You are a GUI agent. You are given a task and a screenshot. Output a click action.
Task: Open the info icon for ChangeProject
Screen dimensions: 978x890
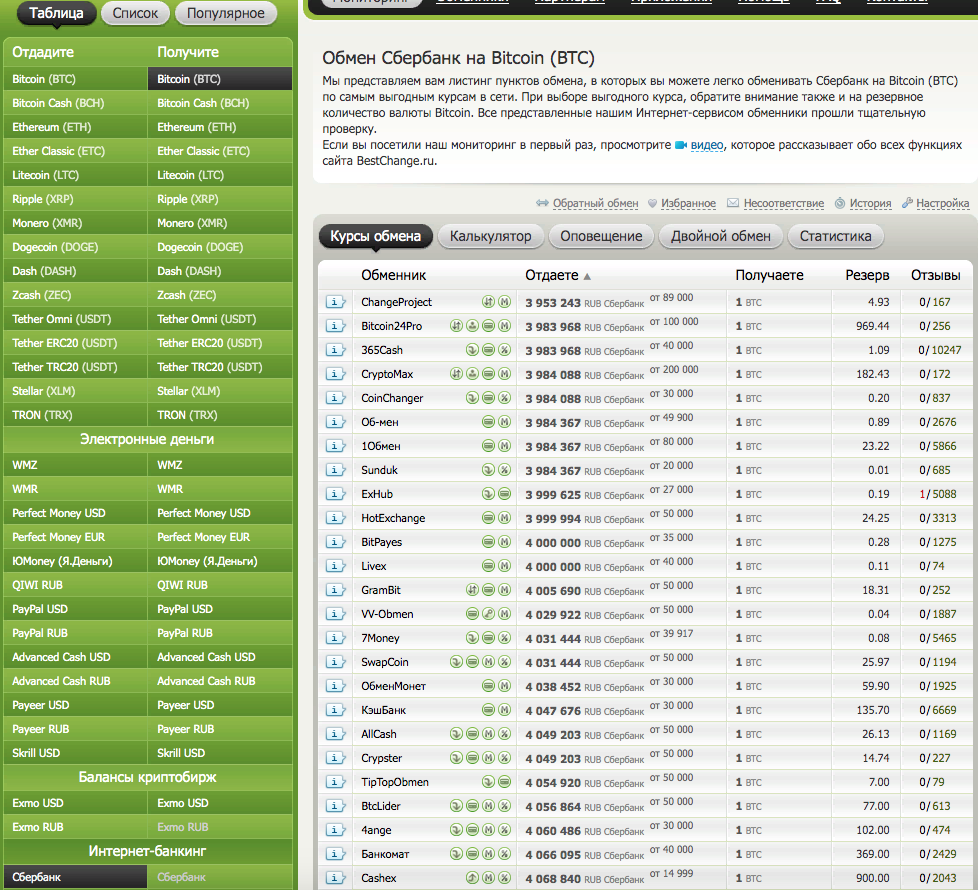[335, 302]
